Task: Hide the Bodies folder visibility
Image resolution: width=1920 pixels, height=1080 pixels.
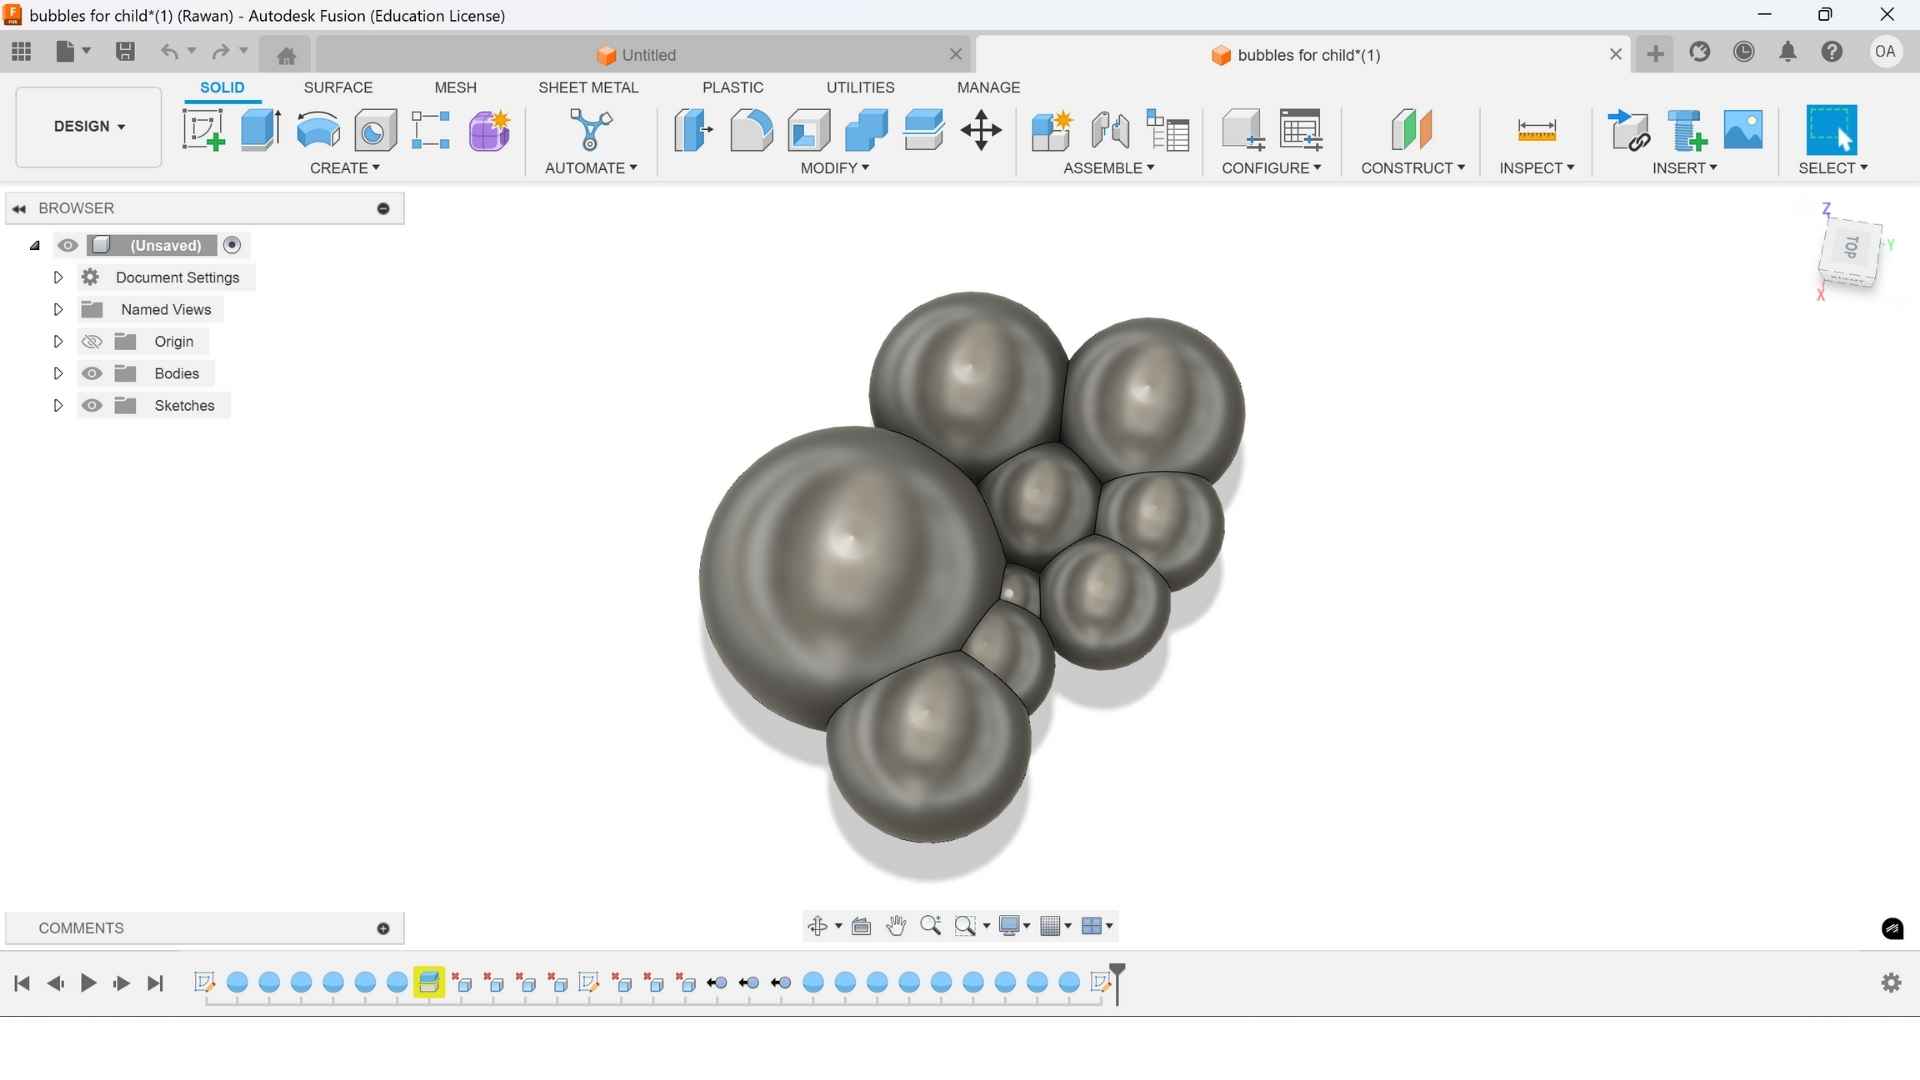Action: pos(92,373)
